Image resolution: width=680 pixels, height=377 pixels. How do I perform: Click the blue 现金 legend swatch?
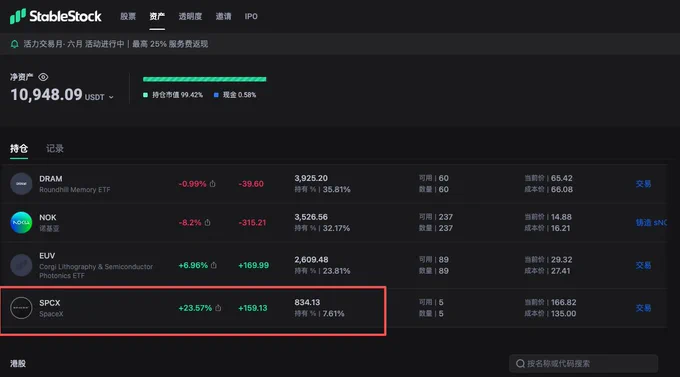coord(216,95)
